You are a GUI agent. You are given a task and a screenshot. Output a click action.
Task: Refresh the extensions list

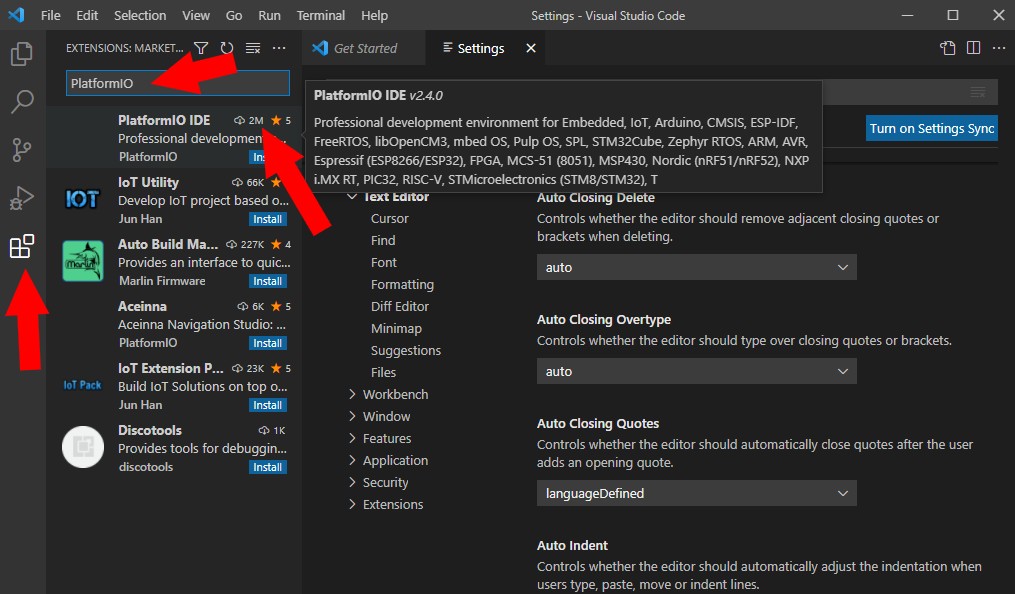pos(227,48)
